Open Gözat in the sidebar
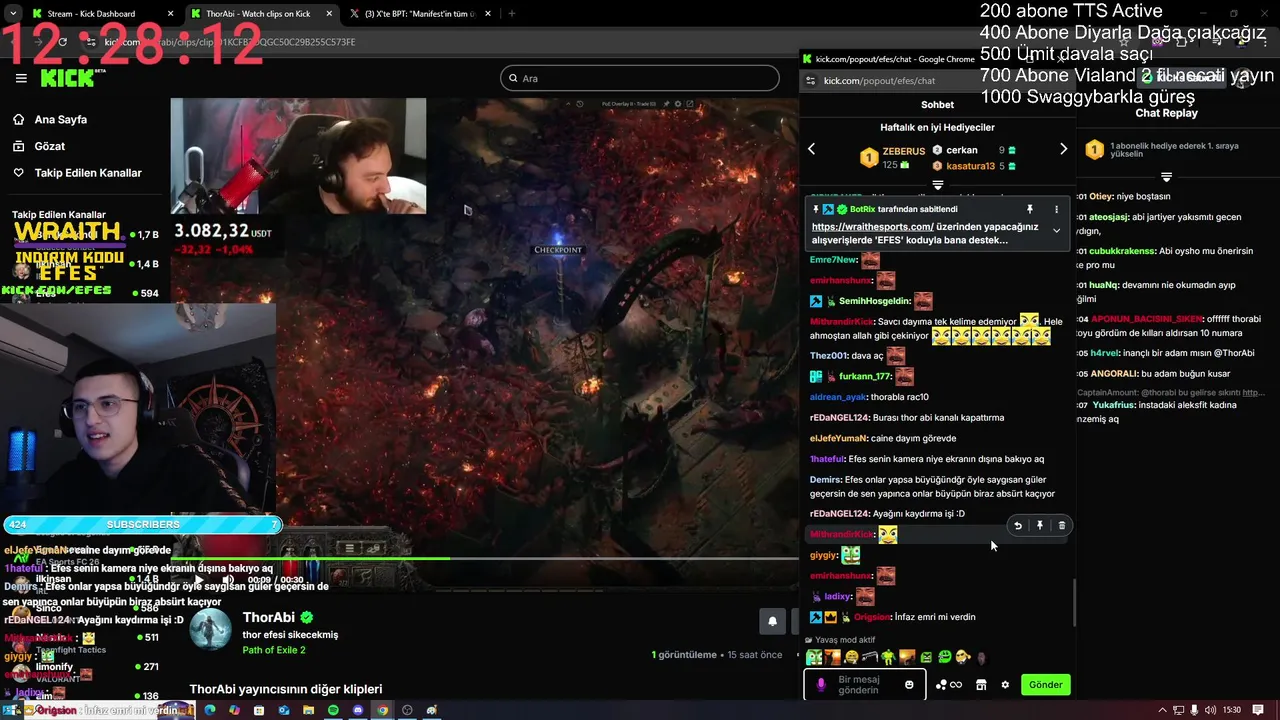1280x720 pixels. point(49,146)
